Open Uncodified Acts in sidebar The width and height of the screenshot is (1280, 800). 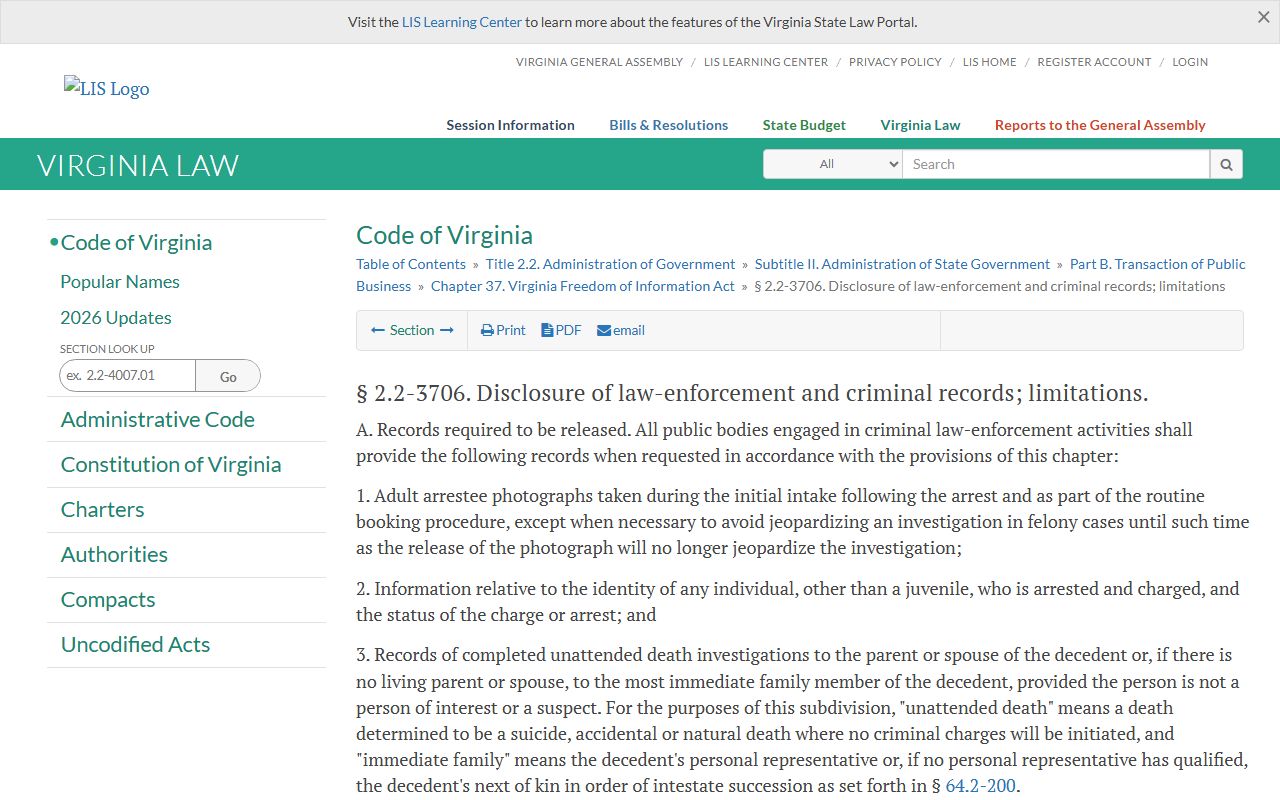pyautogui.click(x=135, y=645)
